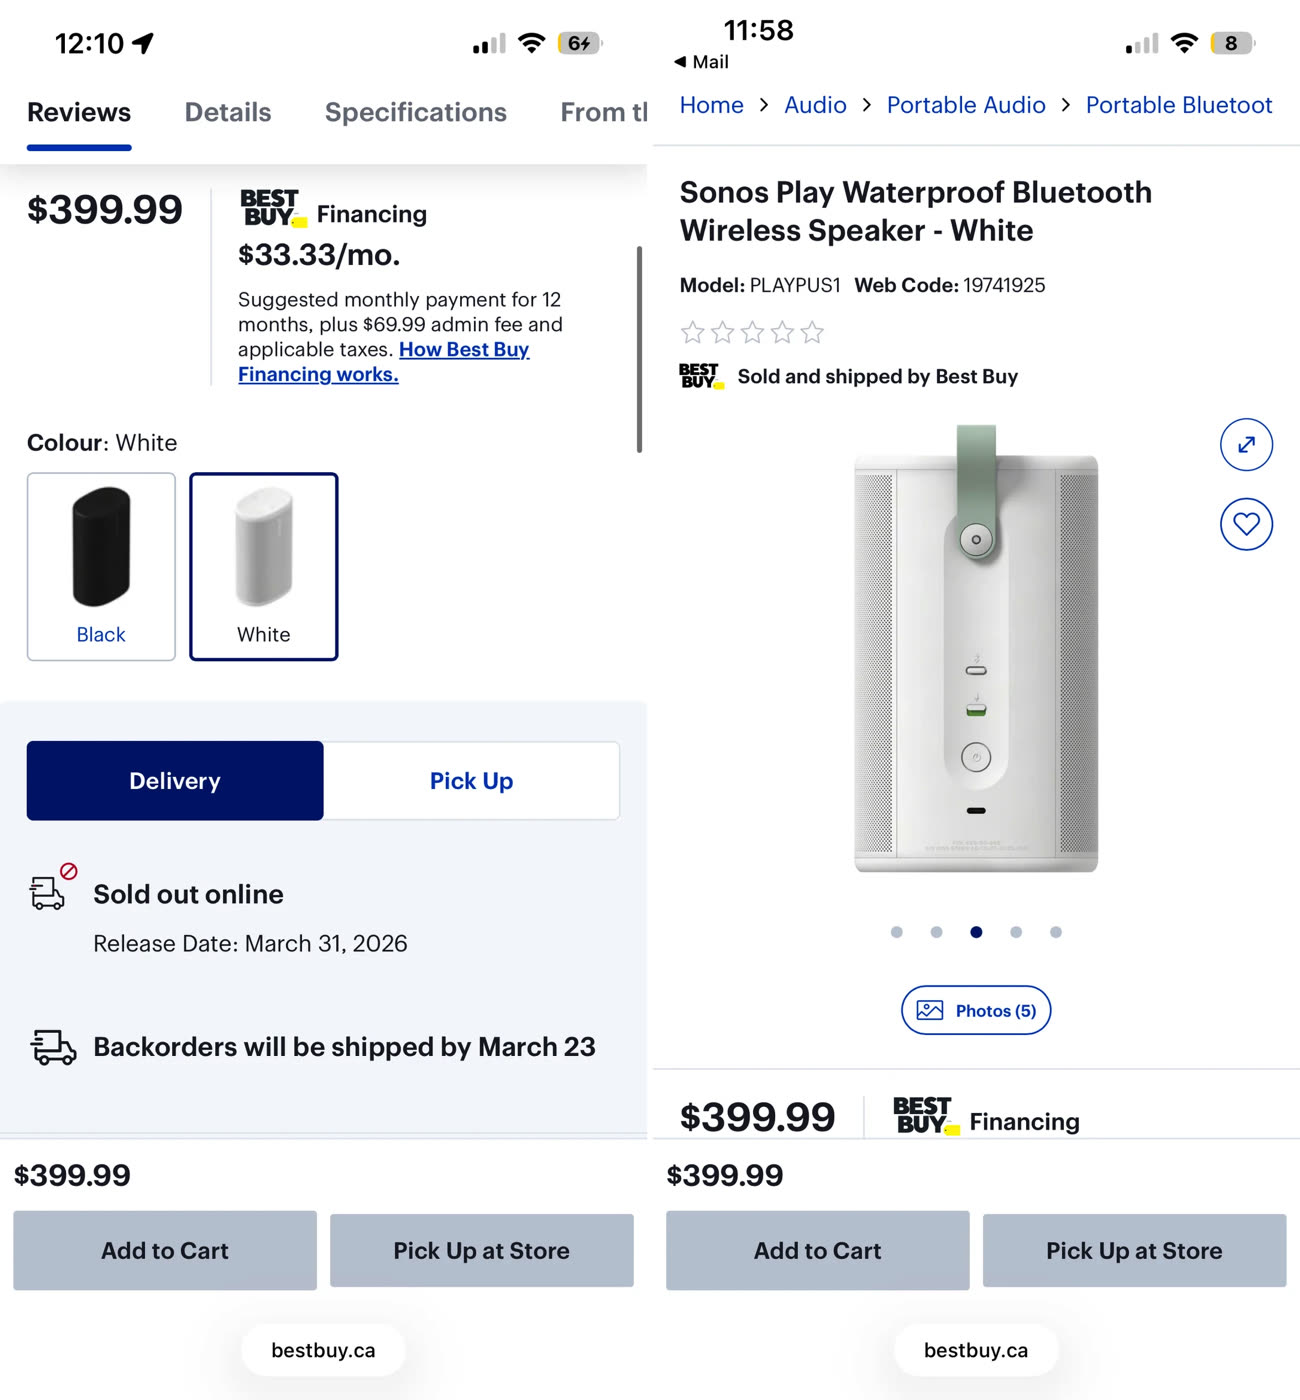This screenshot has height=1400, width=1300.
Task: Tap the Best Buy logo beside seller info
Action: (x=701, y=376)
